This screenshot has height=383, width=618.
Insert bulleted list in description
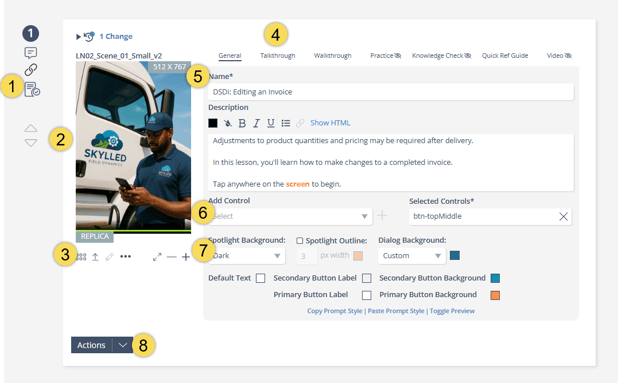286,123
